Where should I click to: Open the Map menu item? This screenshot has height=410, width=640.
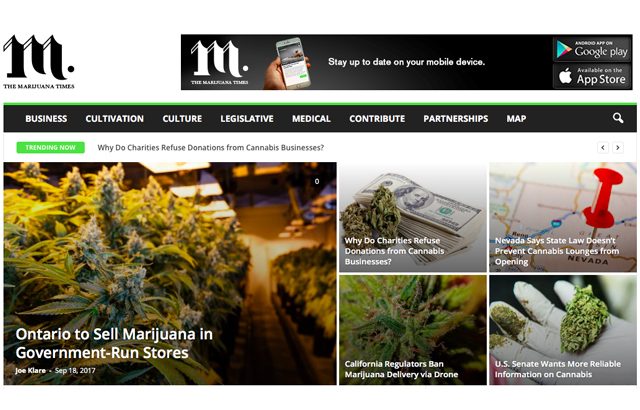[x=516, y=119]
